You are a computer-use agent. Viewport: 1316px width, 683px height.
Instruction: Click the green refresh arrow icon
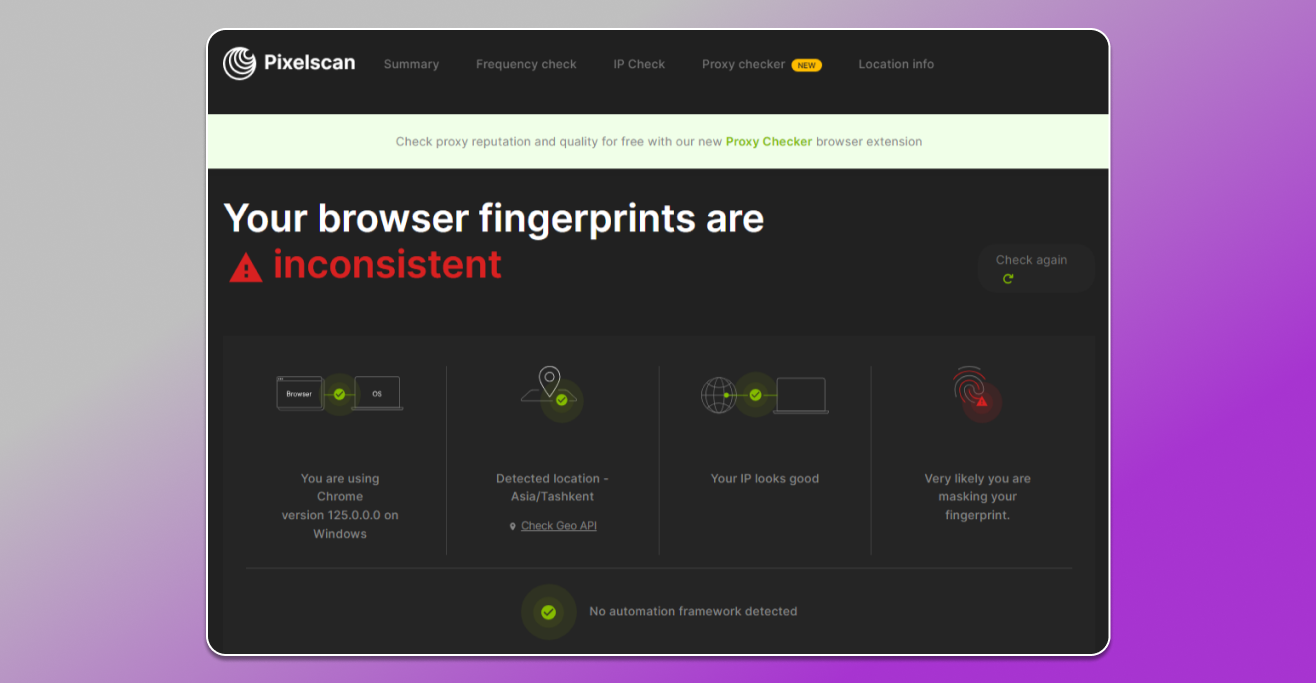pyautogui.click(x=1008, y=279)
